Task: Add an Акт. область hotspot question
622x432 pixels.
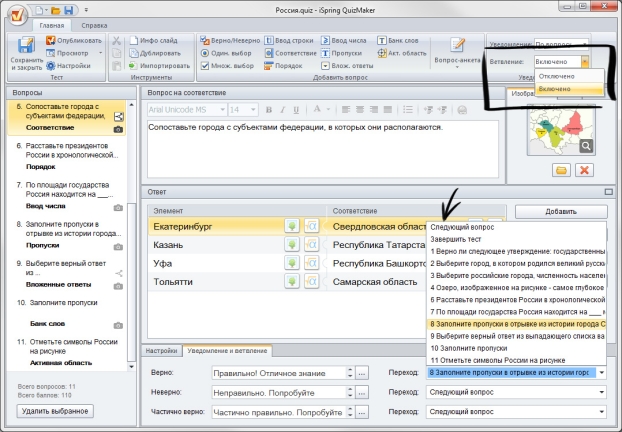Action: coord(402,53)
